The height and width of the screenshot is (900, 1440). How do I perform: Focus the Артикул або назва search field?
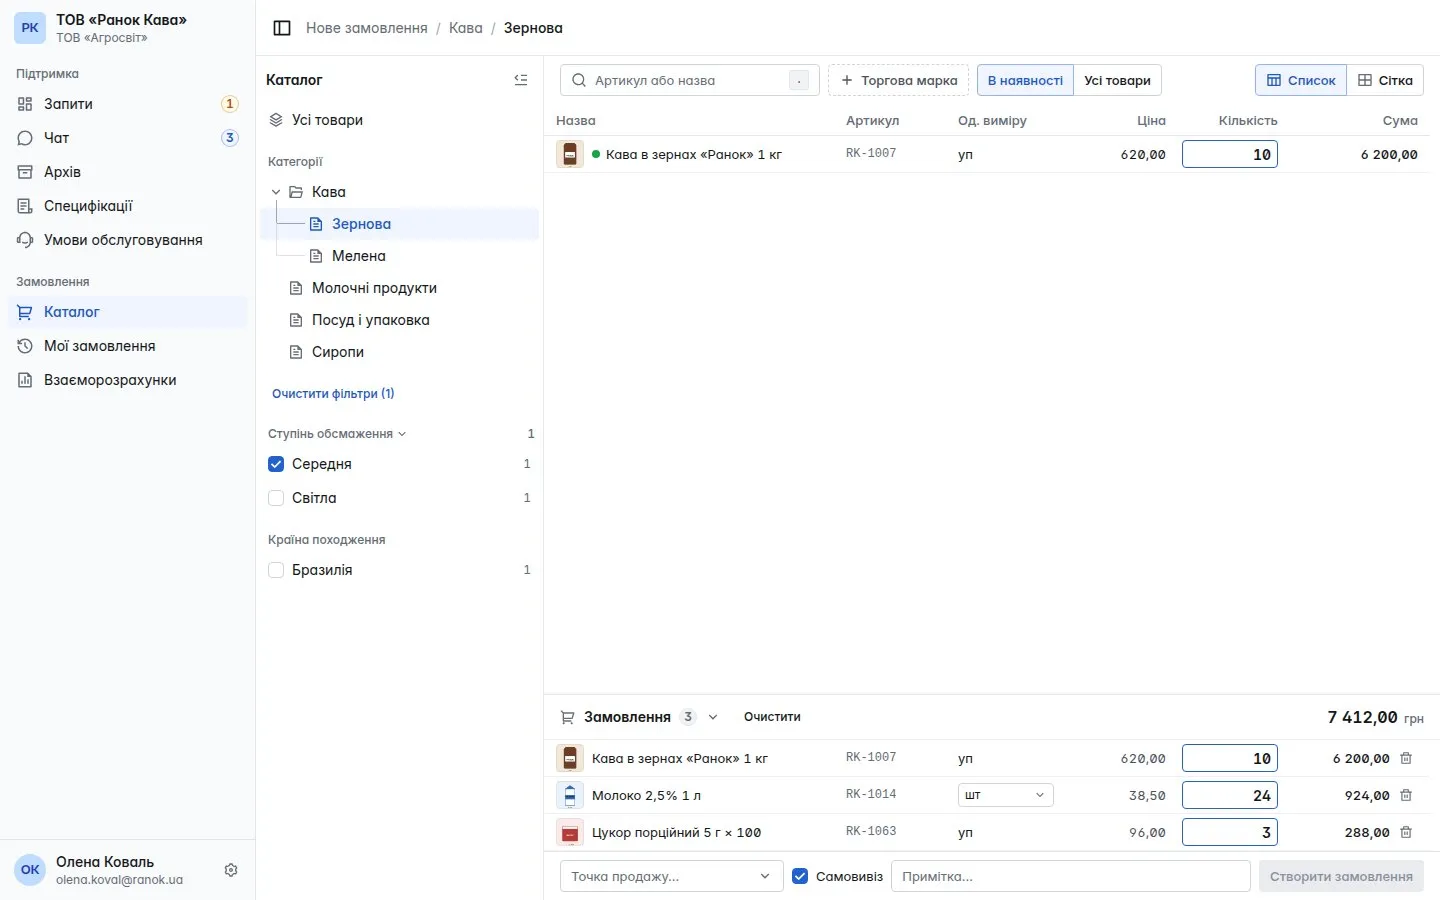(x=690, y=80)
